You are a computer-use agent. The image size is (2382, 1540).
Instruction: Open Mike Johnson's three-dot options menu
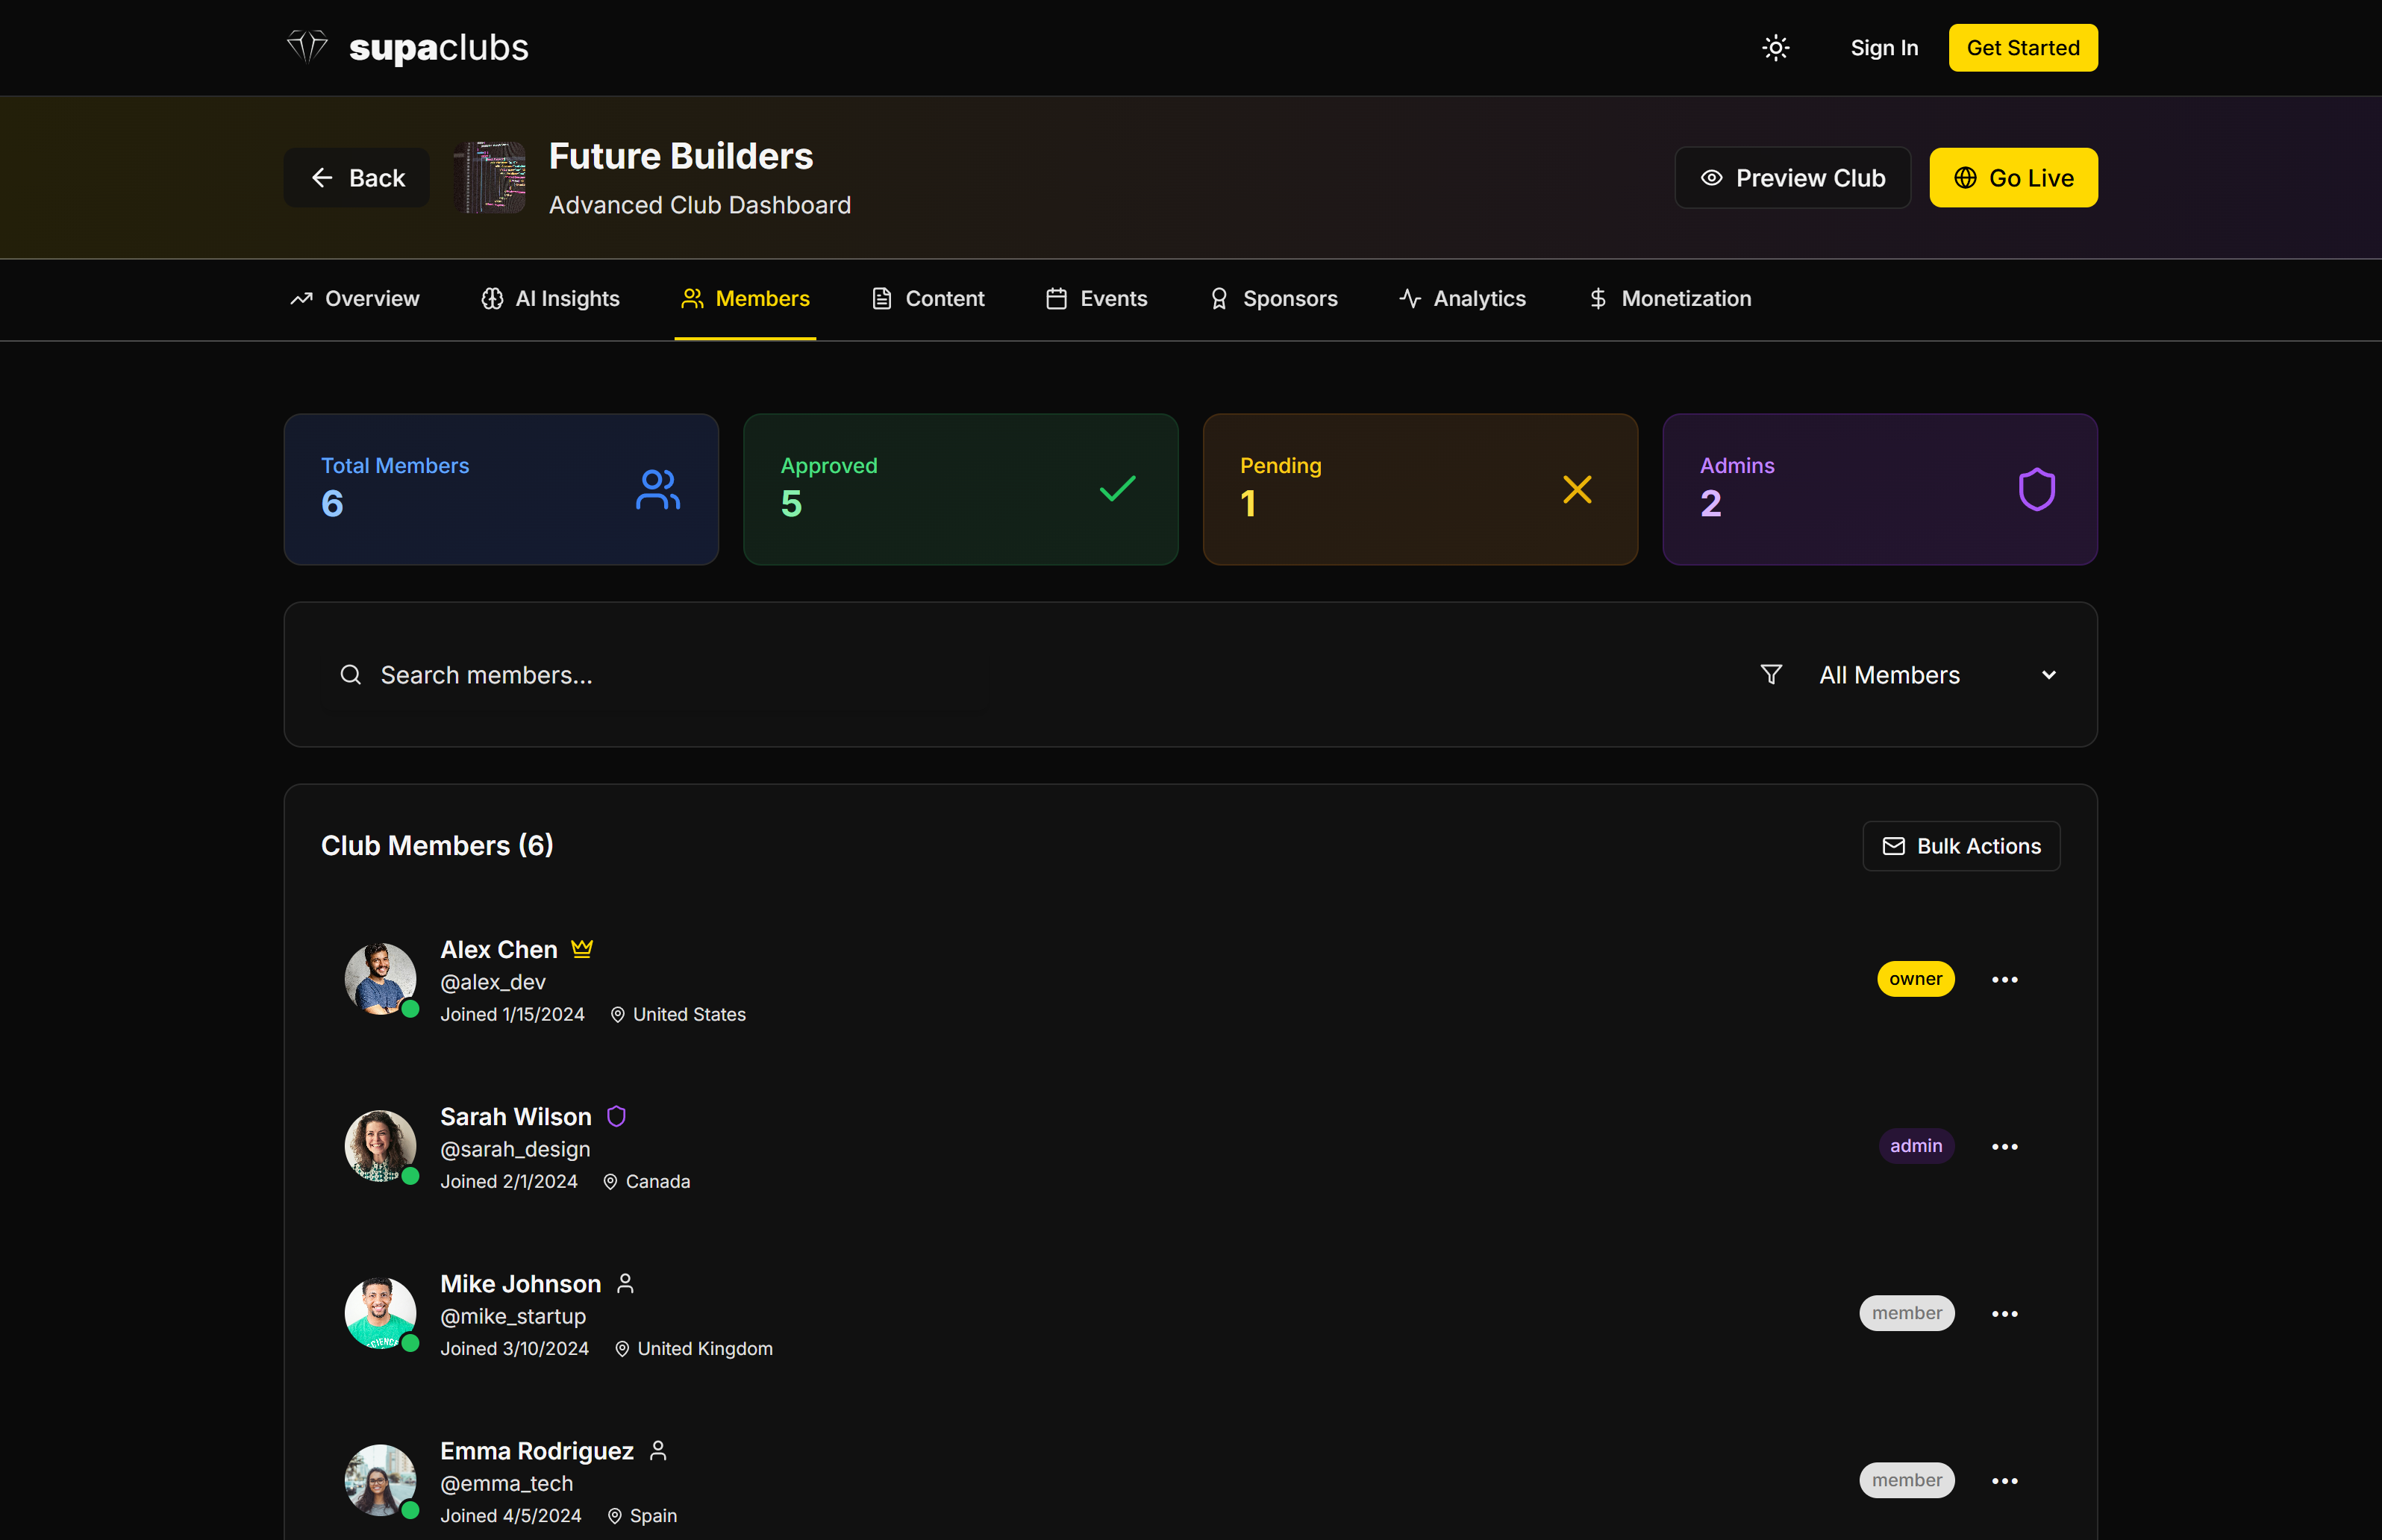2004,1313
